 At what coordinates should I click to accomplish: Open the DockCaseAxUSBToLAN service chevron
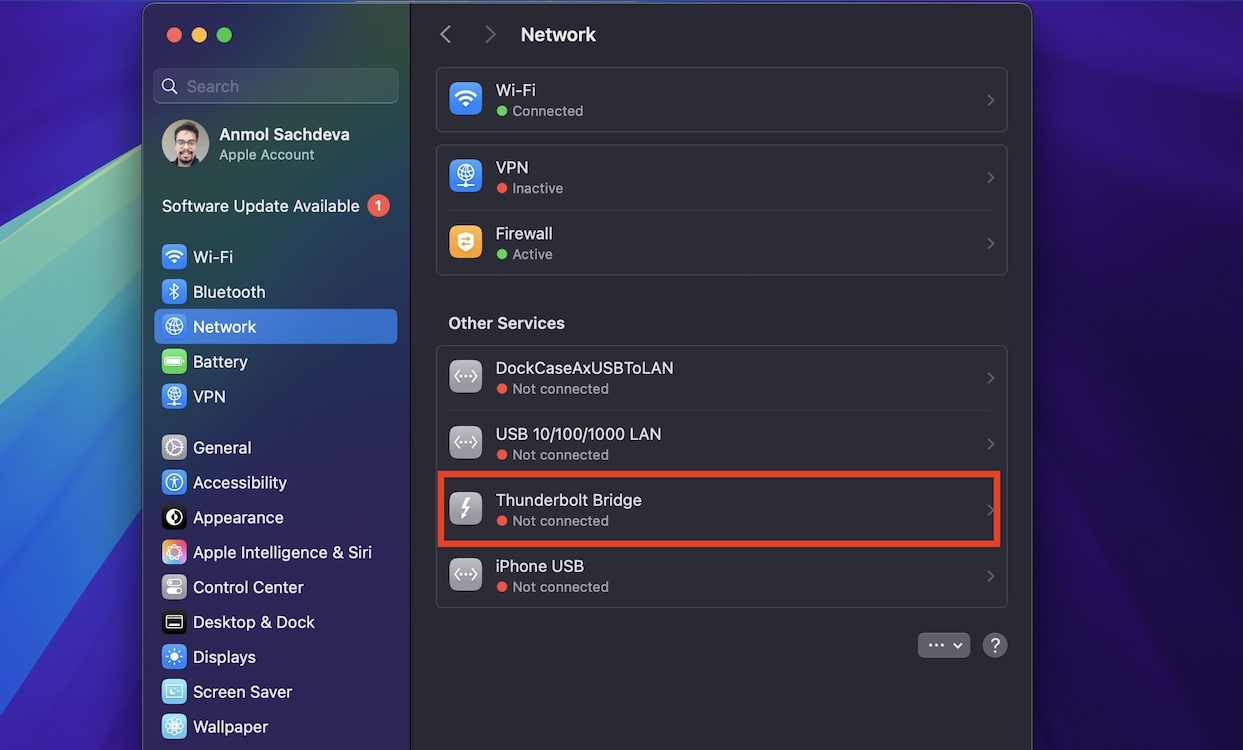(990, 378)
